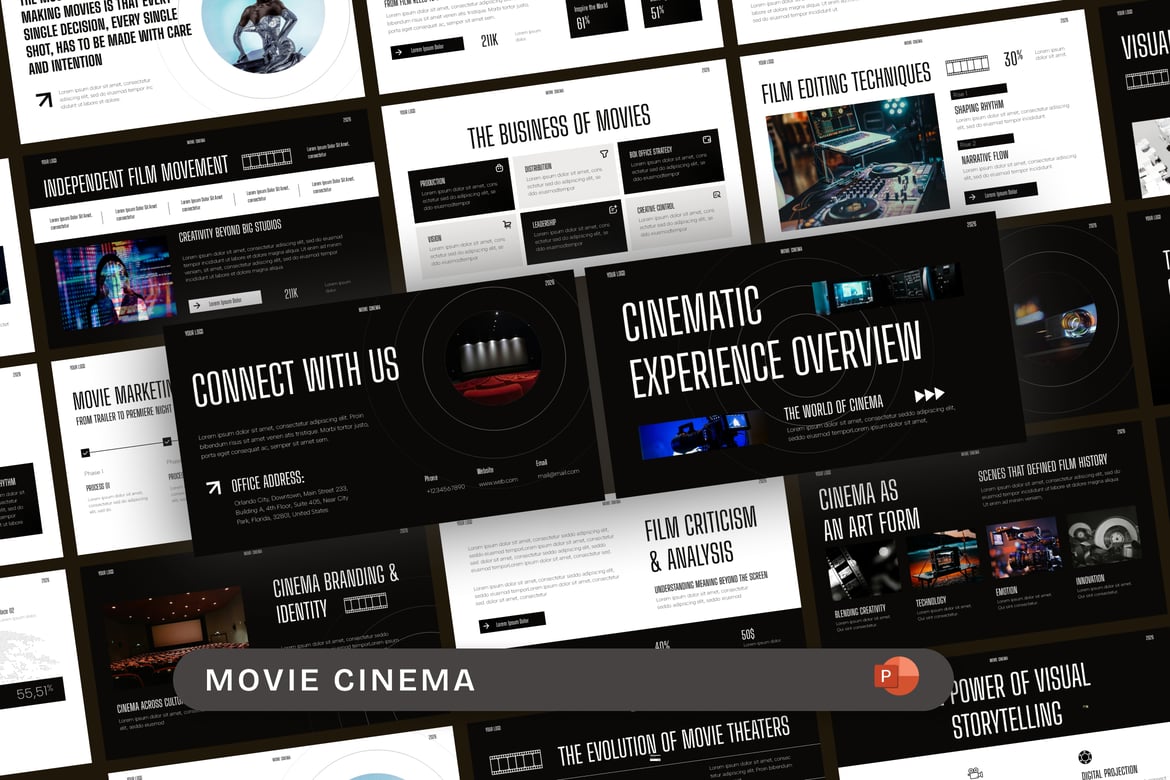The image size is (1170, 780).
Task: Click the red-seat theater image
Action: [492, 358]
